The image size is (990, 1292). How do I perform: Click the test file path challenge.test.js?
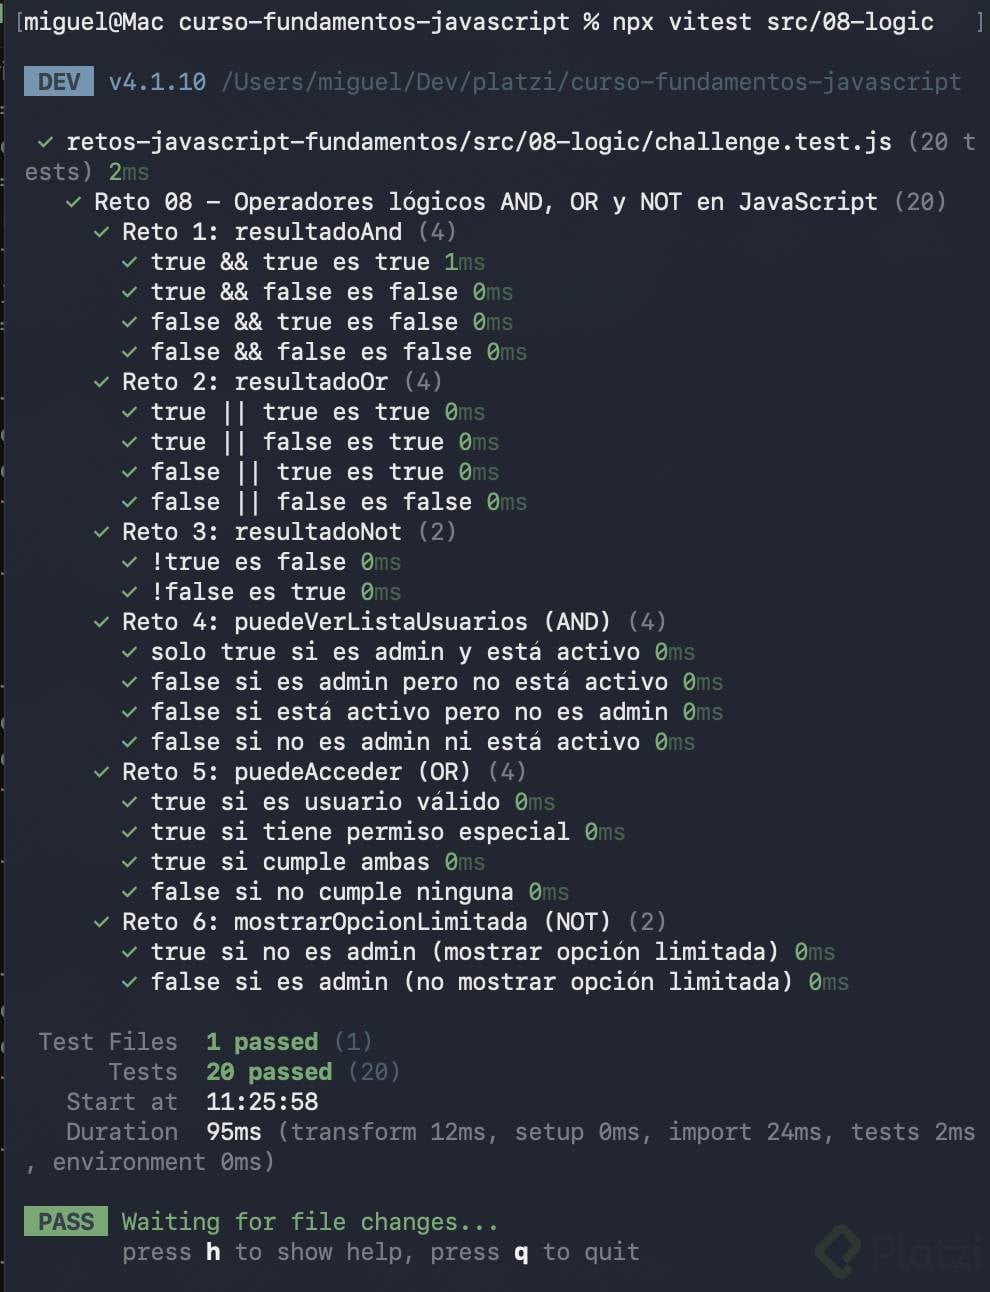pos(479,142)
